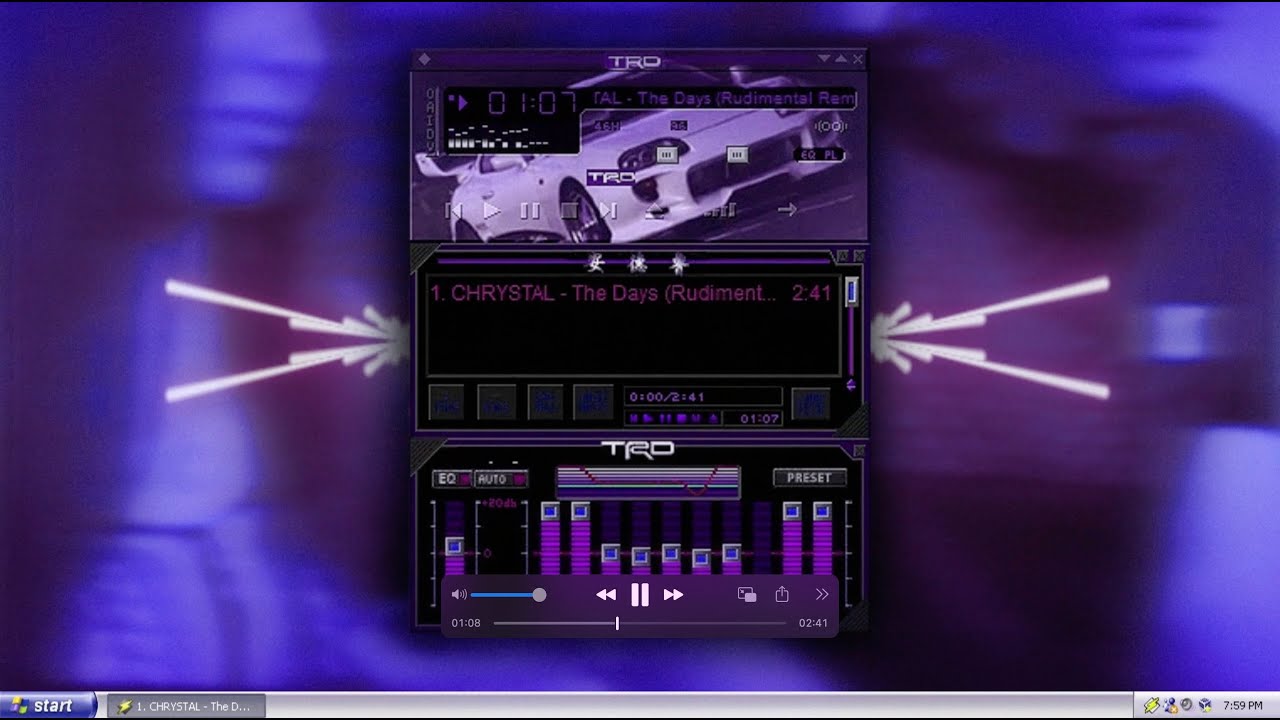1280x720 pixels.
Task: Click the first EQ band slider knob
Action: pos(550,511)
